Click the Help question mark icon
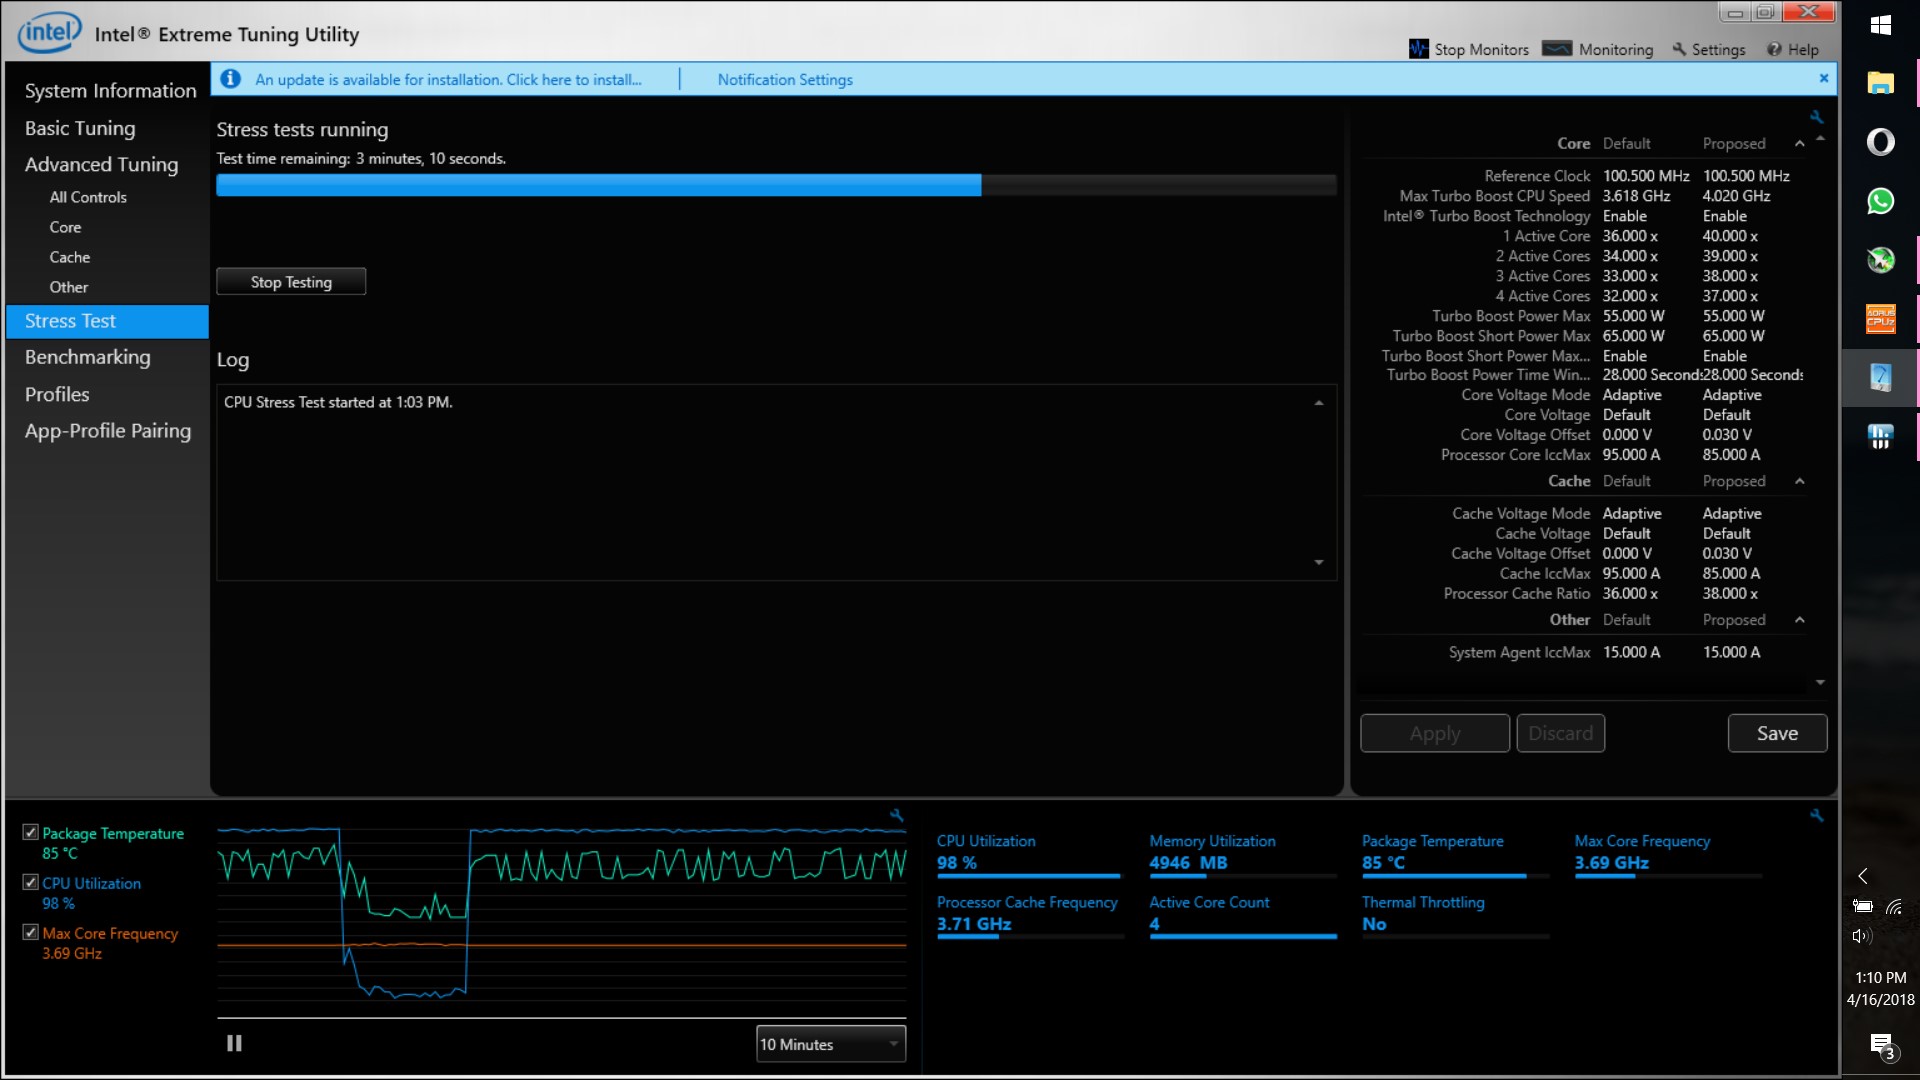The image size is (1920, 1080). [x=1774, y=49]
